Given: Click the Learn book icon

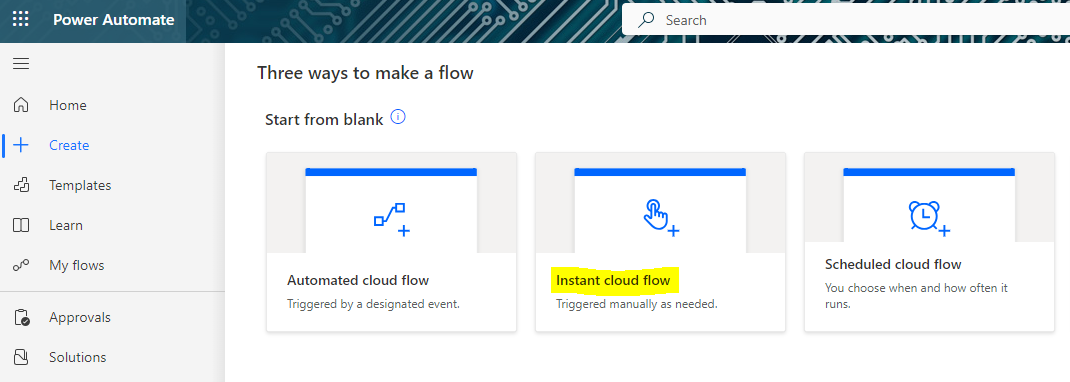Looking at the screenshot, I should (x=21, y=225).
